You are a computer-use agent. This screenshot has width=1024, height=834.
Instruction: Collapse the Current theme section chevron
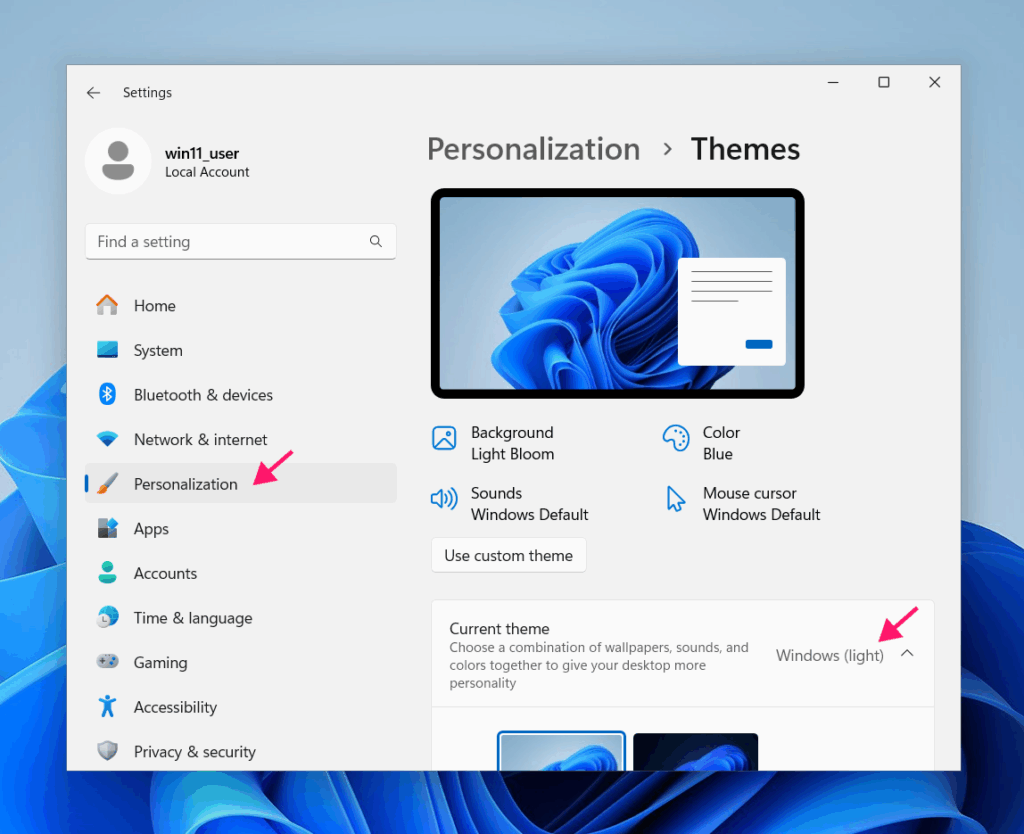(x=907, y=653)
